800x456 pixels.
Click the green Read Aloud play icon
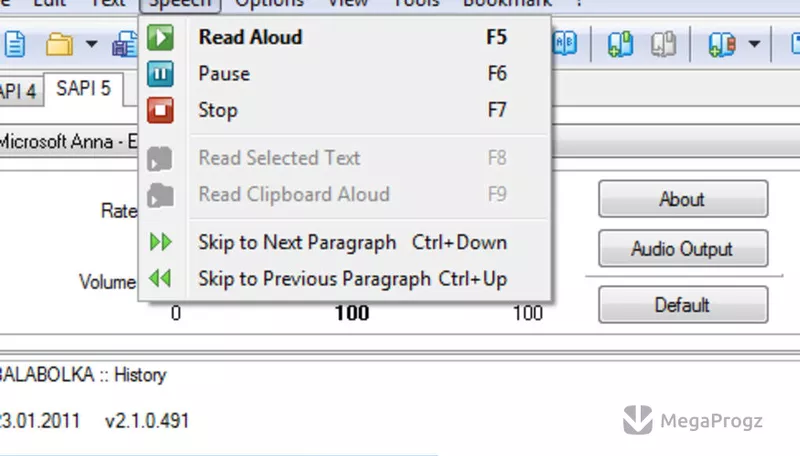[160, 37]
